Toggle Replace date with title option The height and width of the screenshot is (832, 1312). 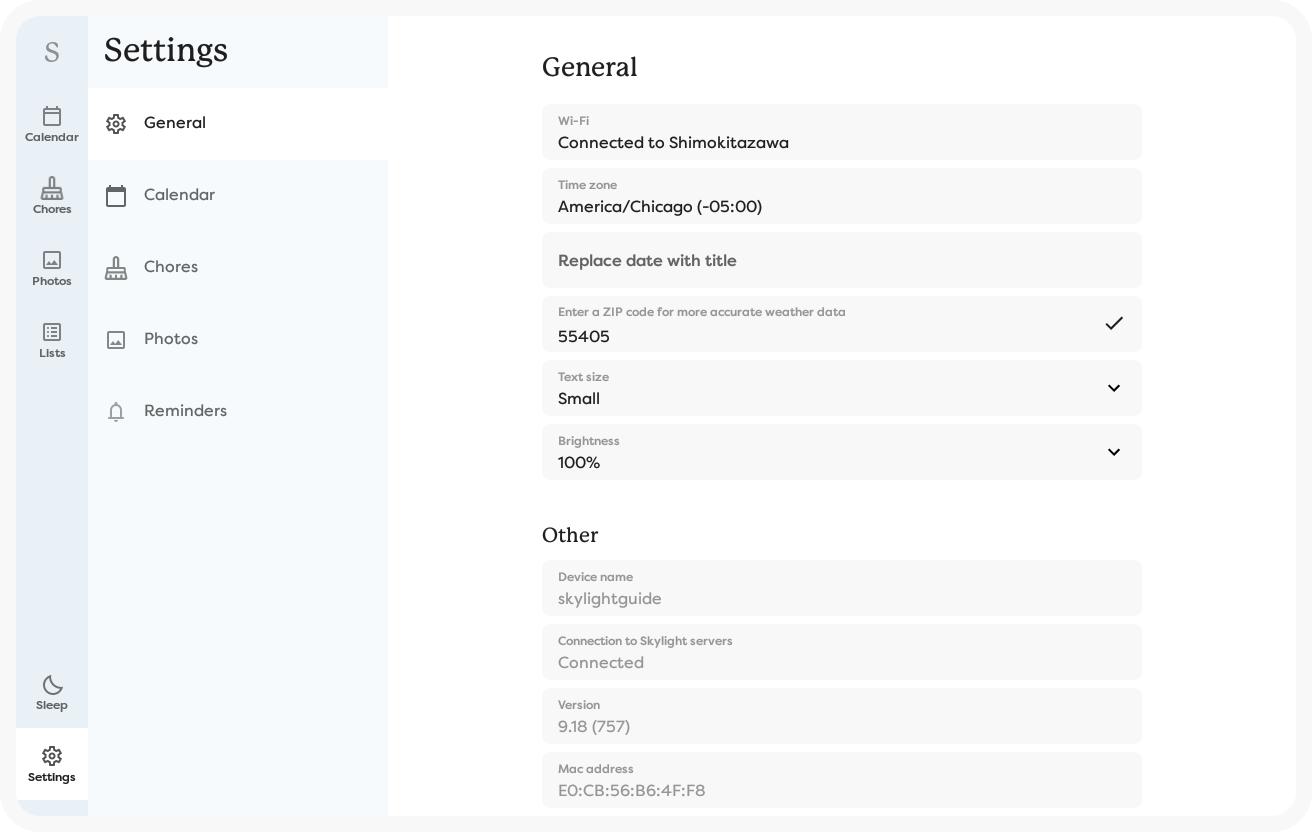click(x=841, y=260)
